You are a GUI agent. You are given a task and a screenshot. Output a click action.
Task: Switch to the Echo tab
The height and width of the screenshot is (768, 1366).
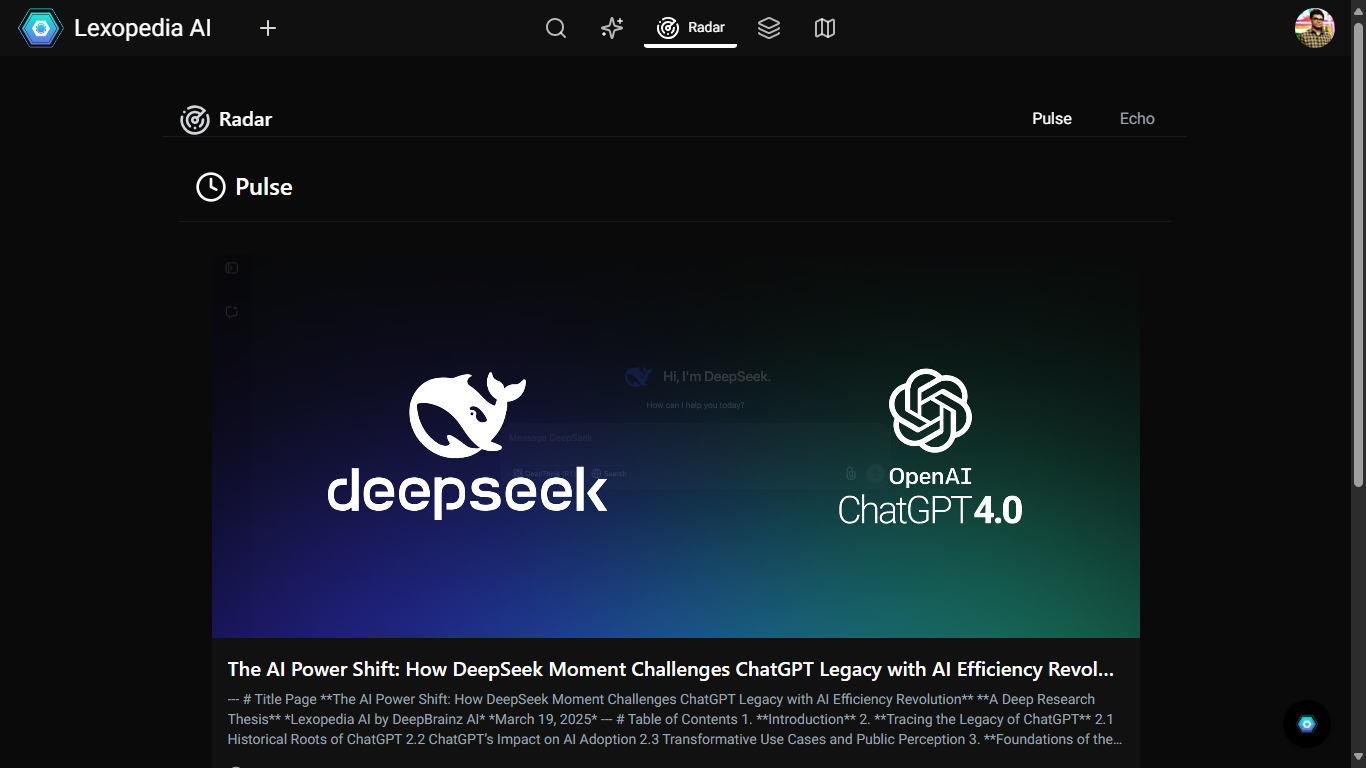point(1137,118)
